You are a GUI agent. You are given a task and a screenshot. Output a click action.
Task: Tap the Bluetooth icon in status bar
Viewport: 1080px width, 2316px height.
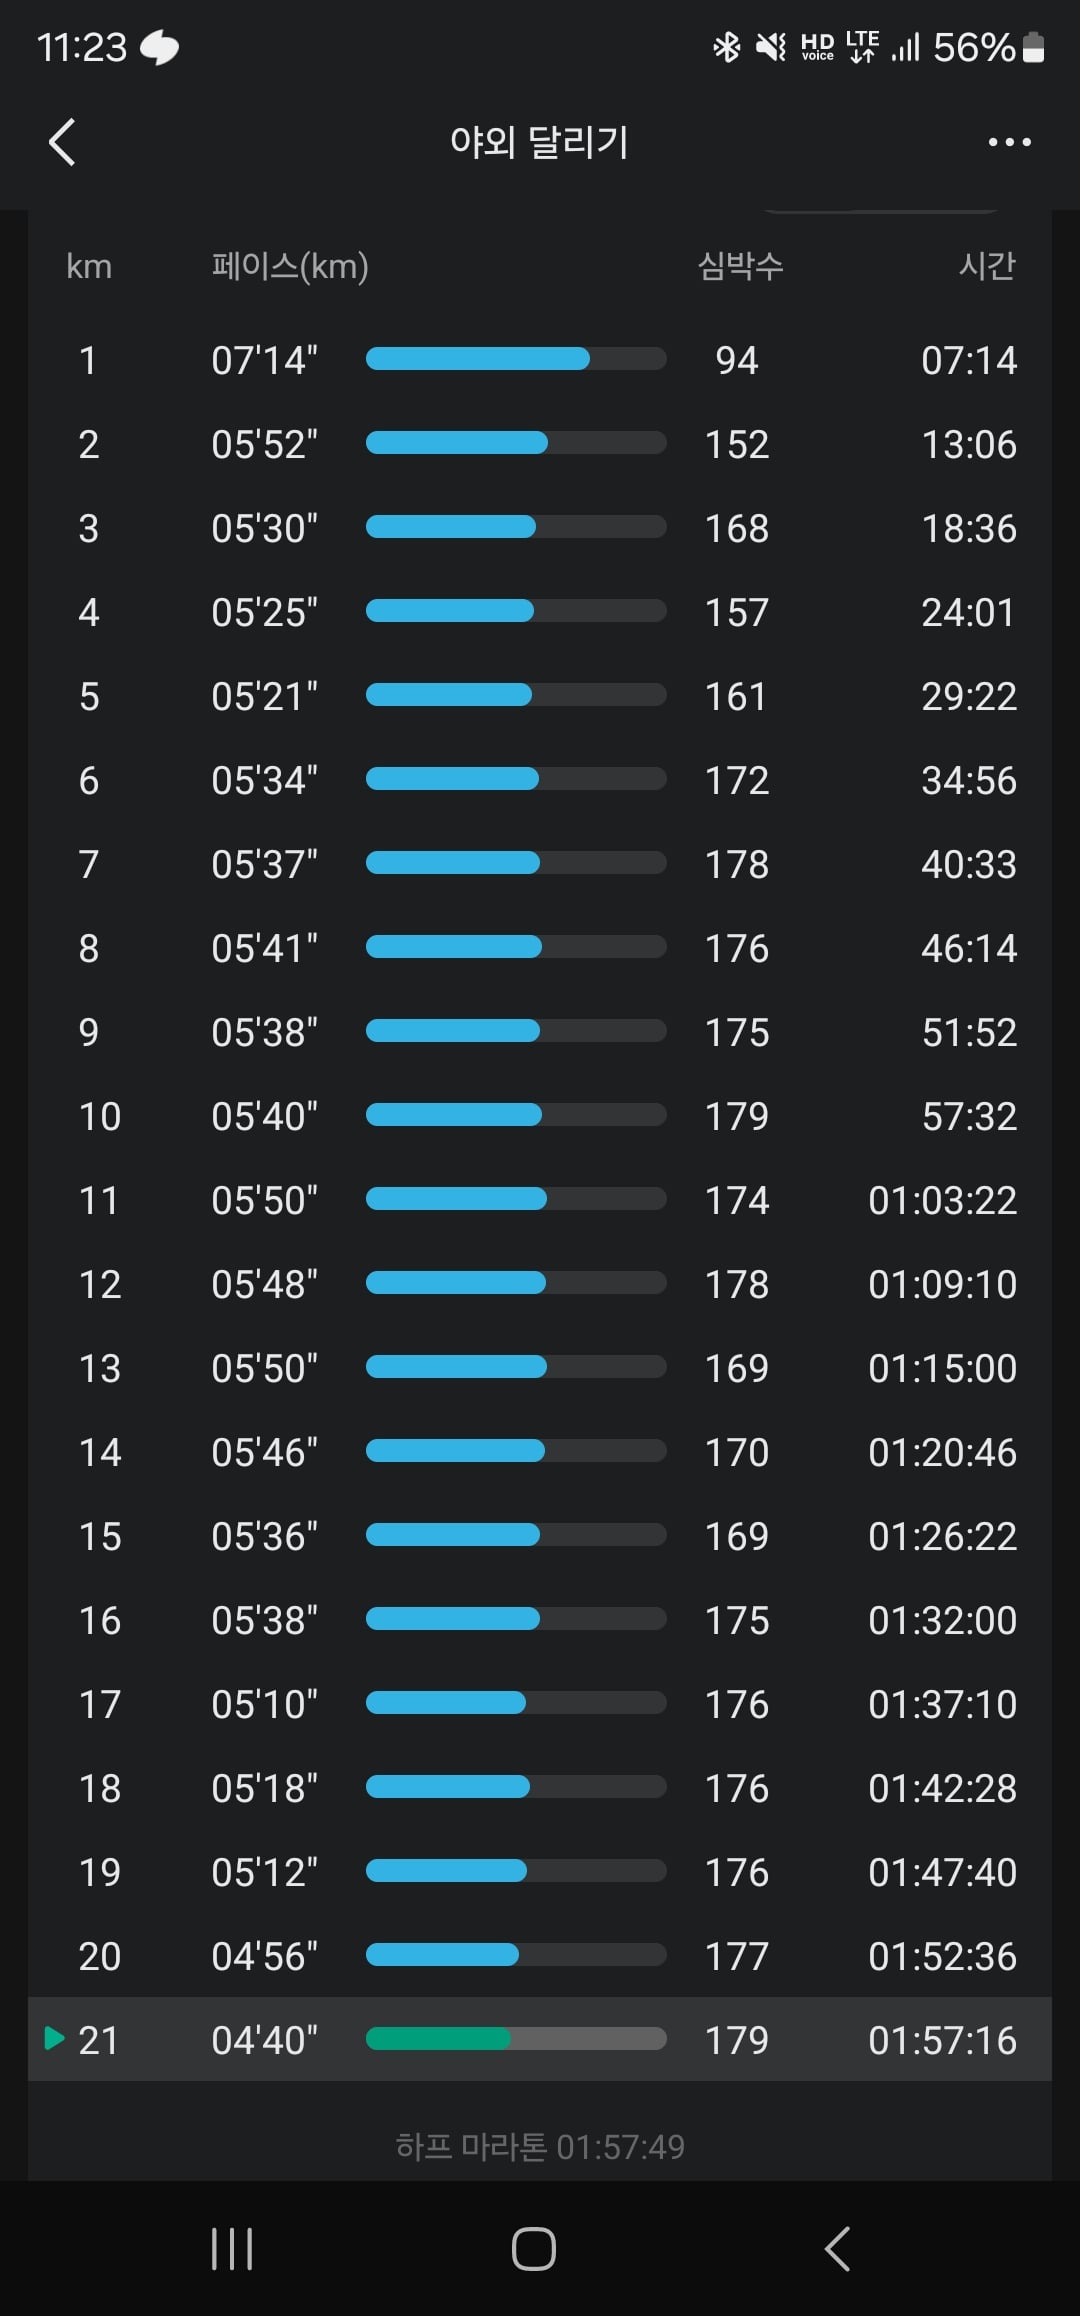(727, 47)
